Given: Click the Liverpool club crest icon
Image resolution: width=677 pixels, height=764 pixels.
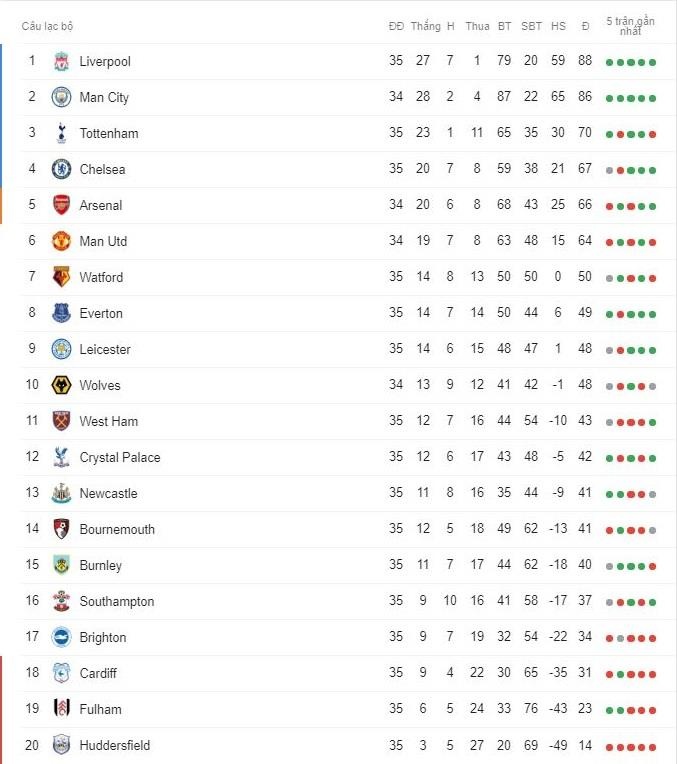Looking at the screenshot, I should [62, 61].
